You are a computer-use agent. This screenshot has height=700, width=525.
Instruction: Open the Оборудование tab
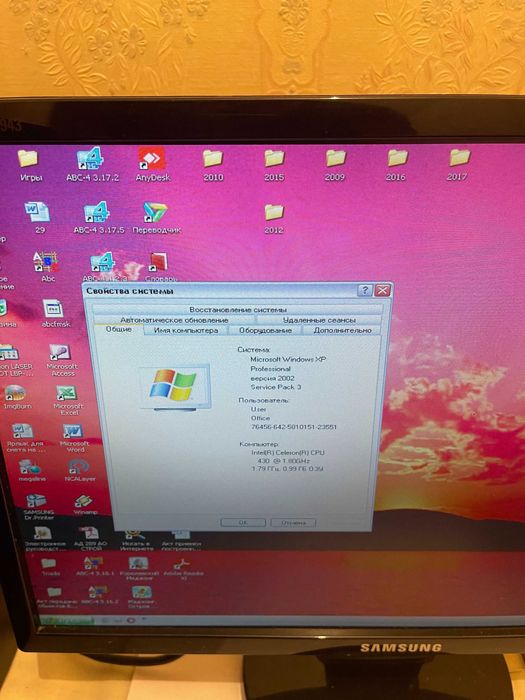(x=265, y=330)
